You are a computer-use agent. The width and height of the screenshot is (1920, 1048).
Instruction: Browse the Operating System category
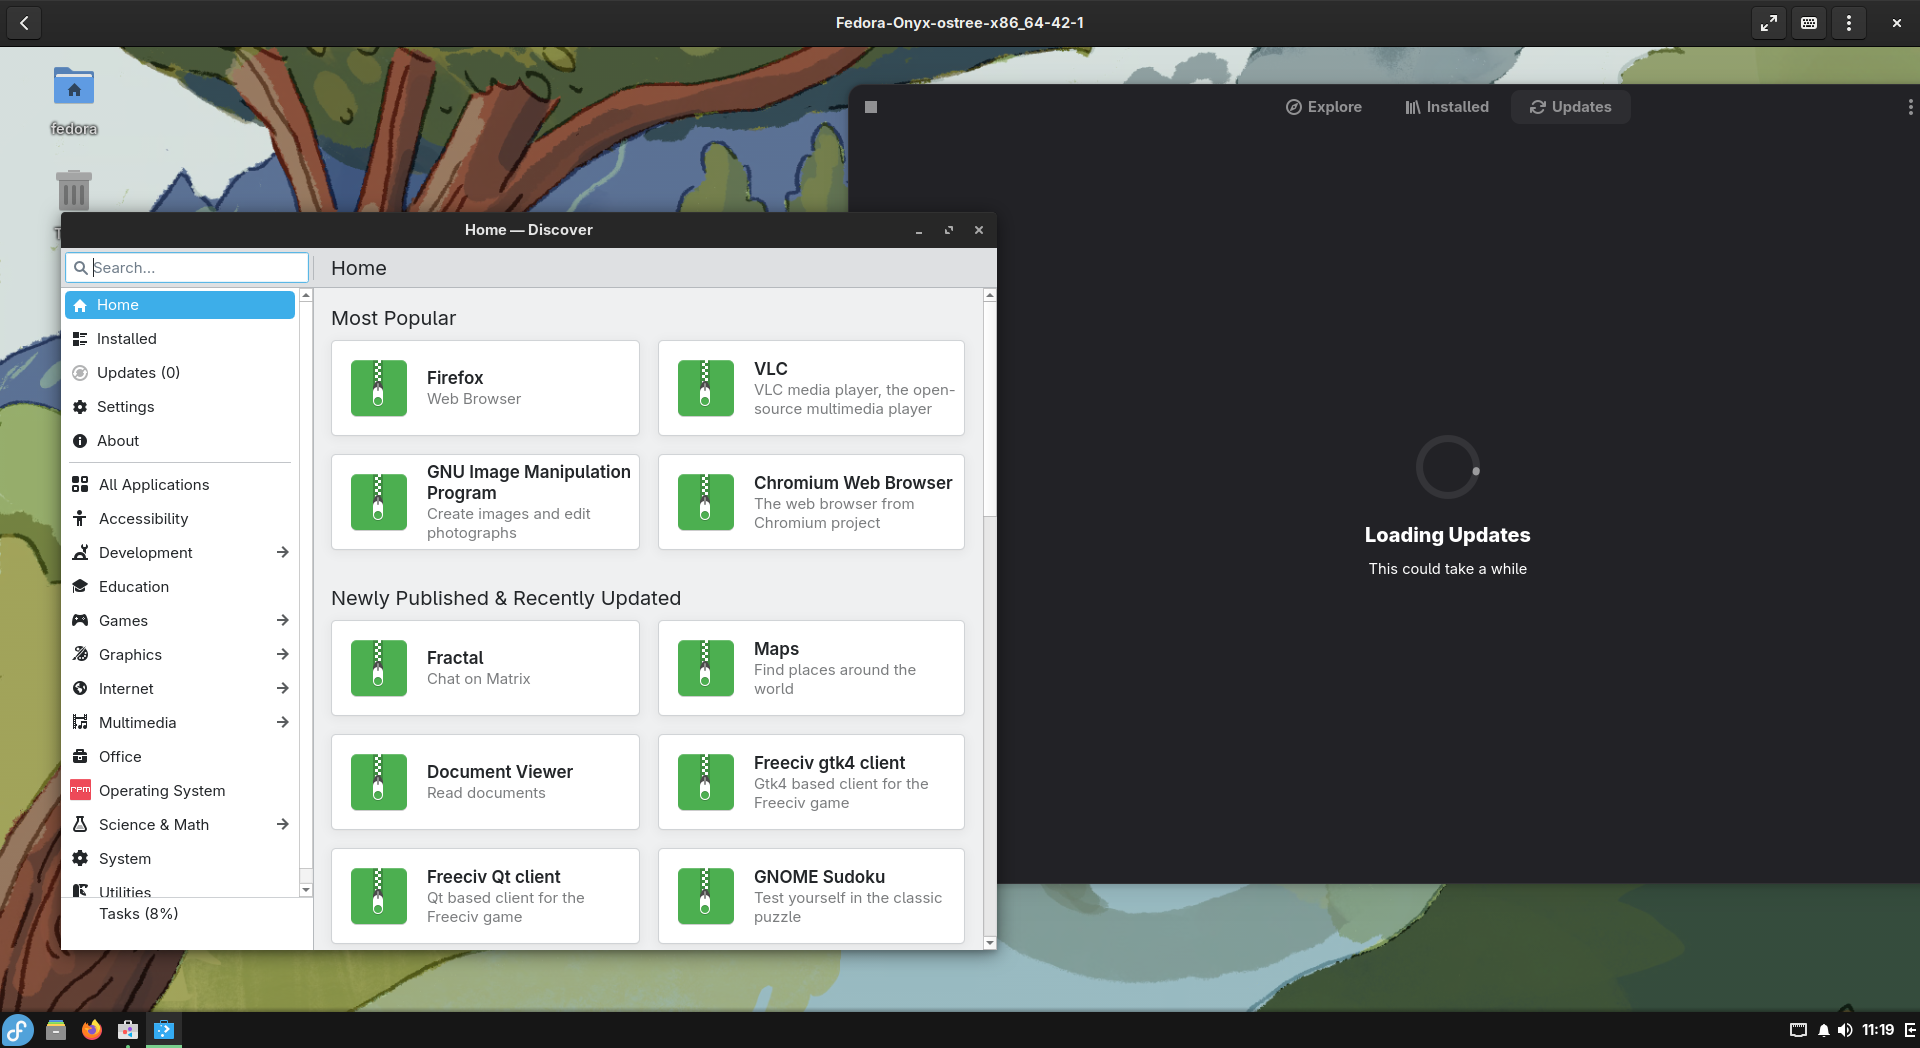pyautogui.click(x=180, y=791)
